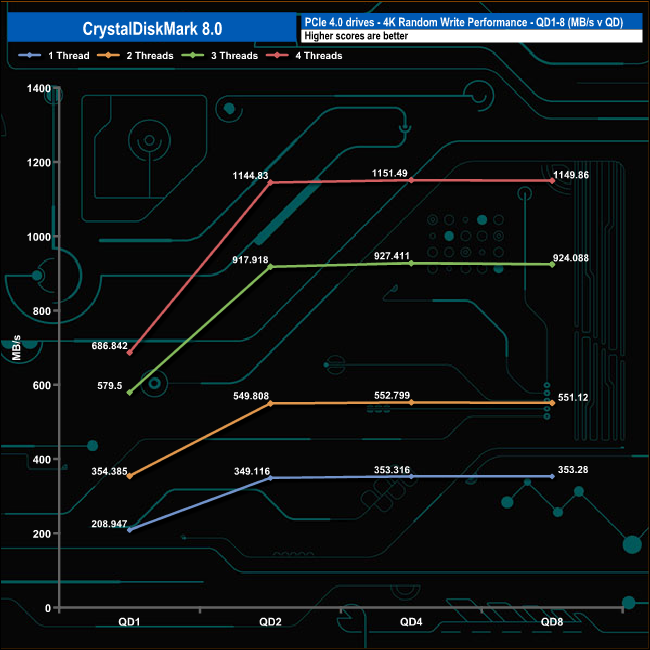650x650 pixels.
Task: Click the 1149.86 data label
Action: (x=571, y=175)
